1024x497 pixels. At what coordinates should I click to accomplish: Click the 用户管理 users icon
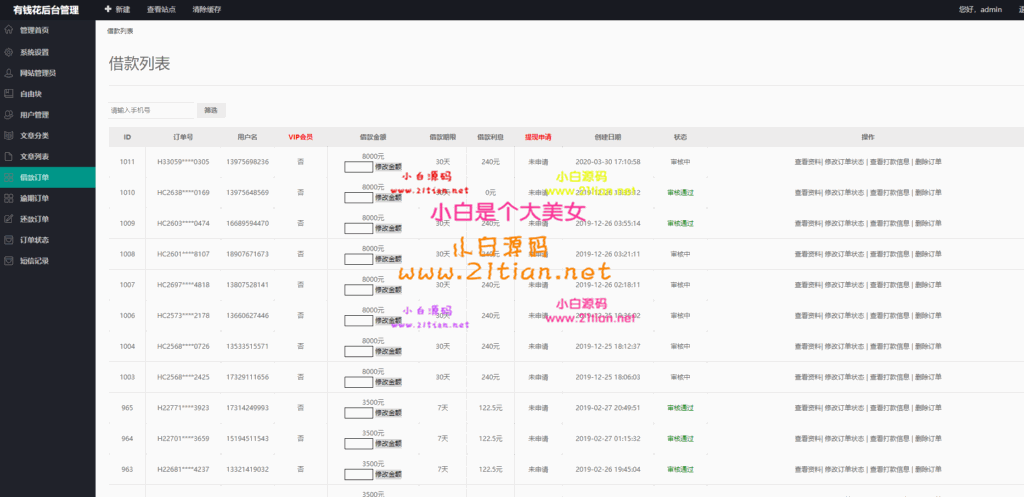8,115
